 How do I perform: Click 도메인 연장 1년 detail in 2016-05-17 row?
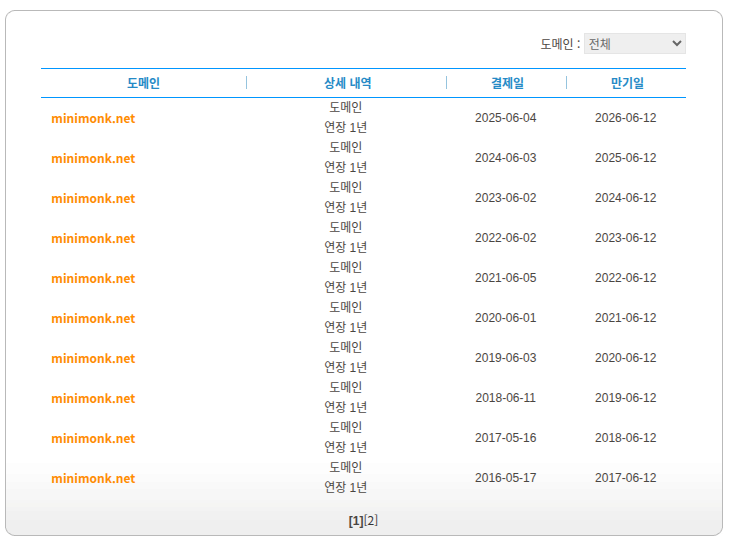pyautogui.click(x=345, y=477)
